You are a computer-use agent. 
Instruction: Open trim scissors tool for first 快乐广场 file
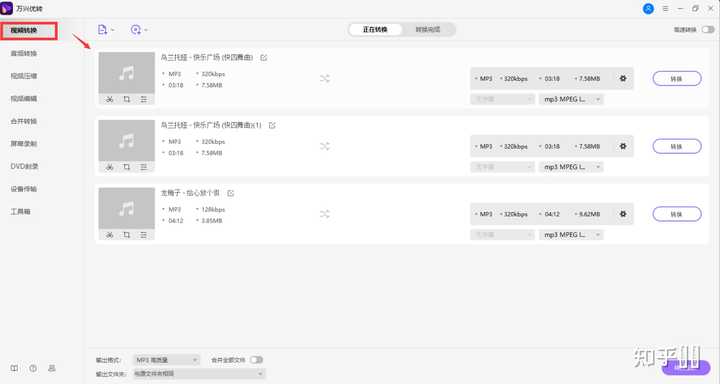click(x=109, y=99)
